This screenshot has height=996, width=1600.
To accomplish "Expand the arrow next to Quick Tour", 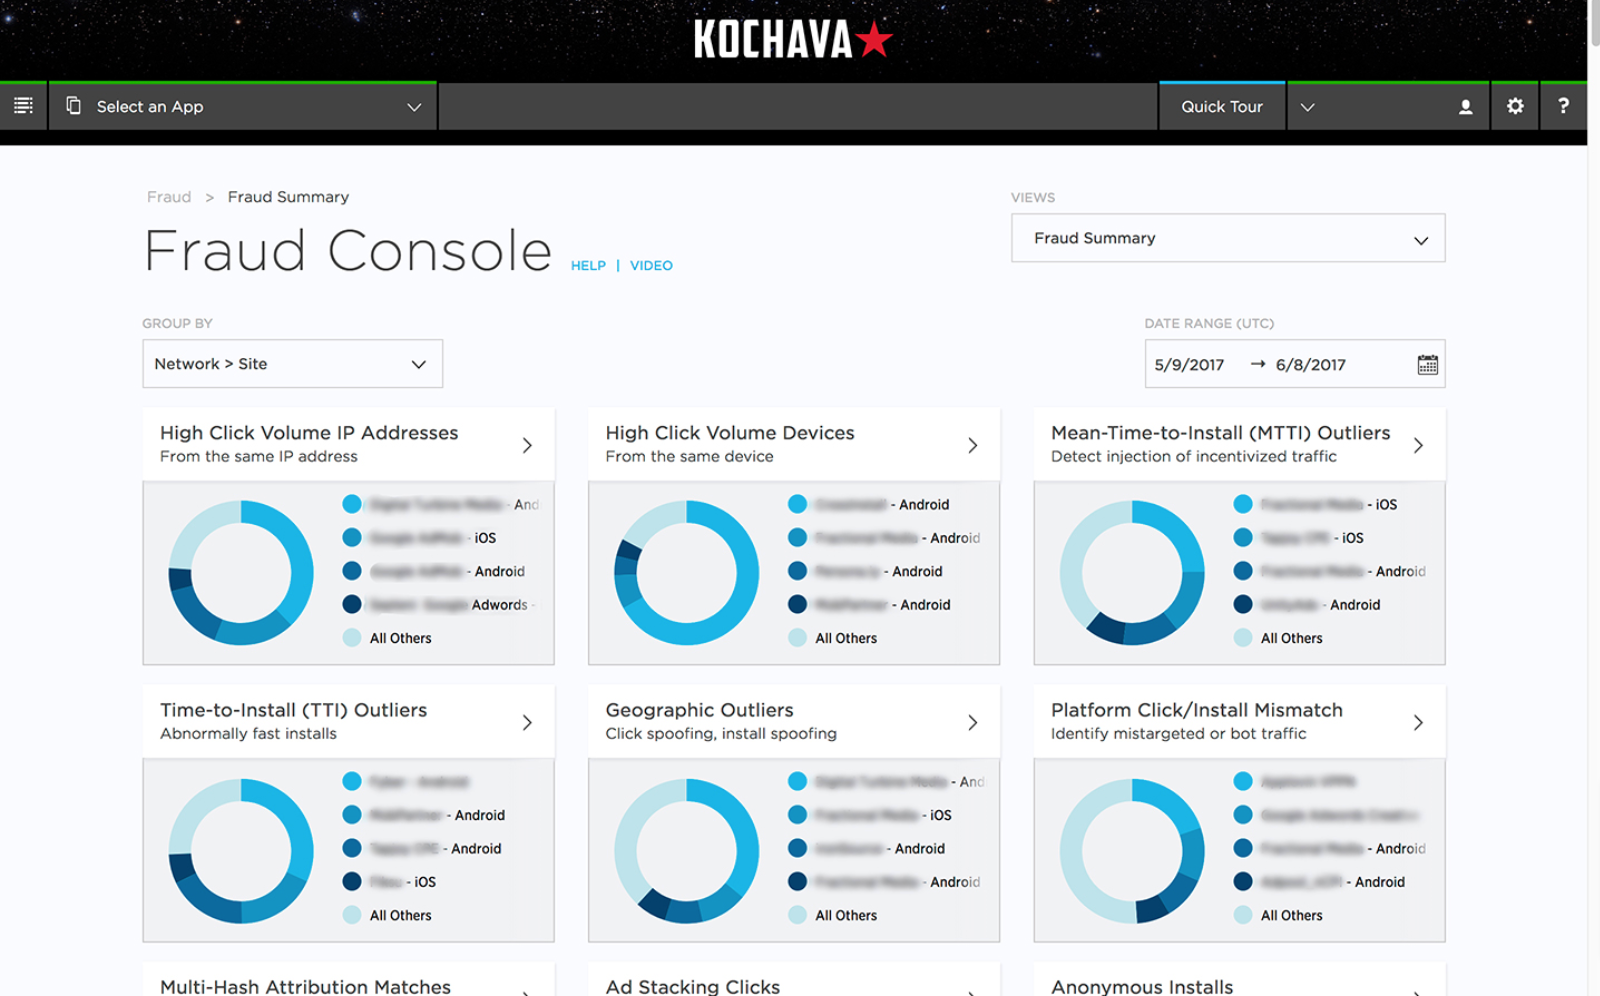I will (x=1307, y=107).
